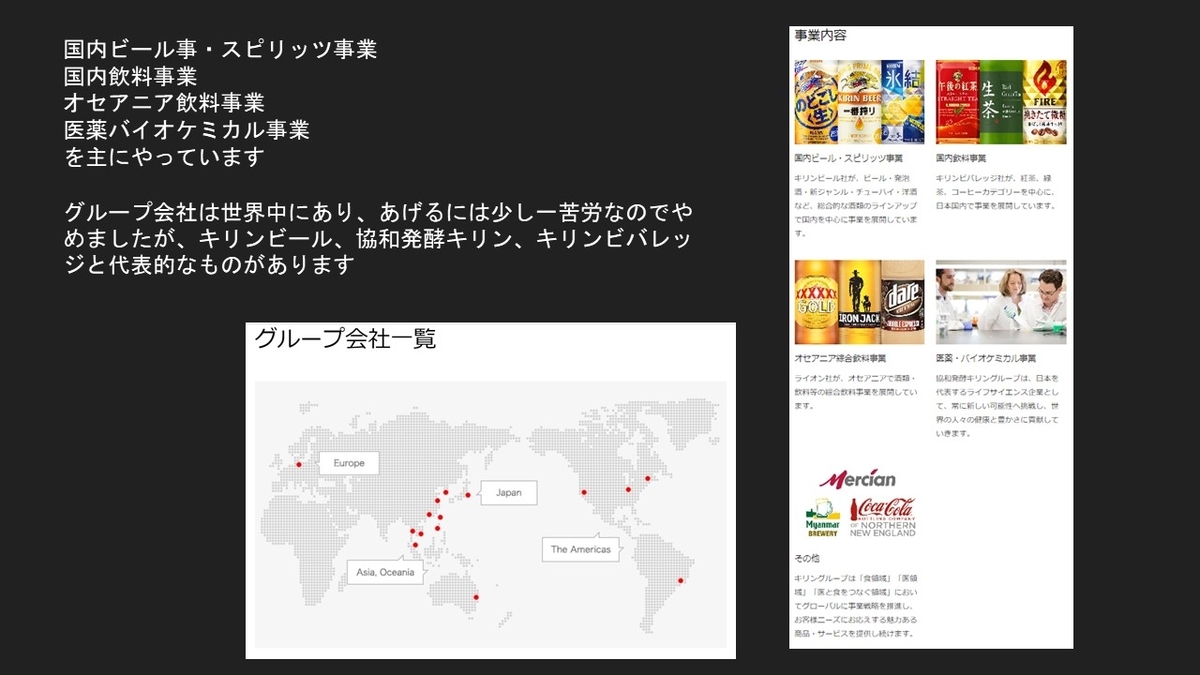Click the オセアニア綜合飲料事業 caption
This screenshot has height=675, width=1200.
point(840,358)
